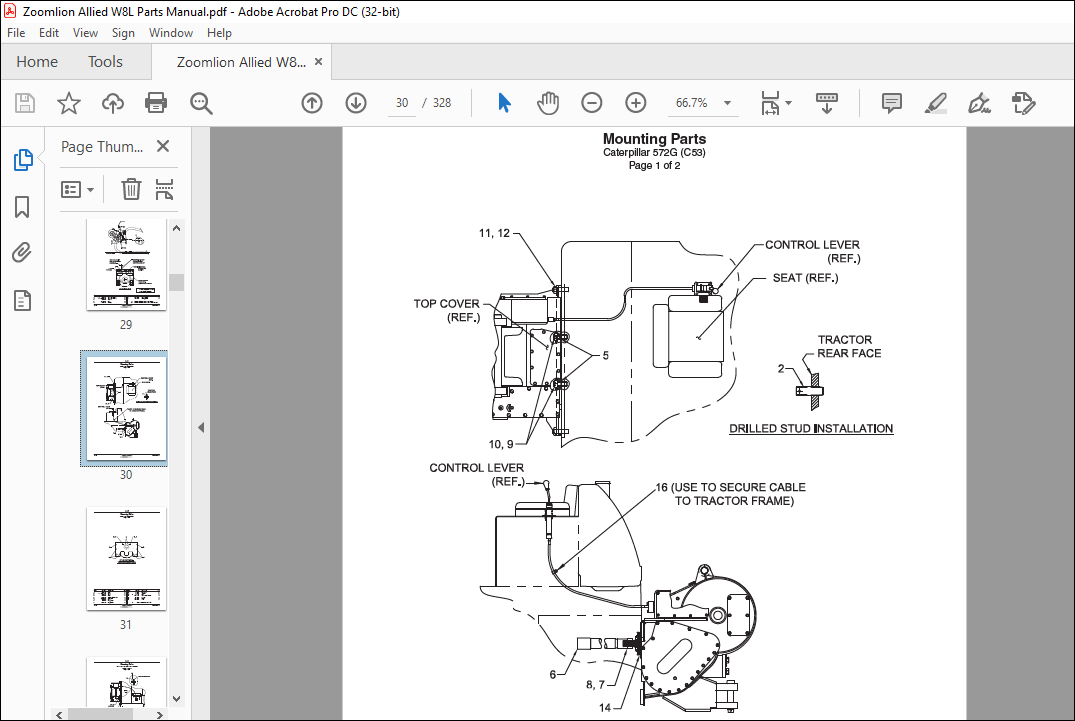Collapse the navigation pane arrow
This screenshot has height=721, width=1075.
click(201, 428)
